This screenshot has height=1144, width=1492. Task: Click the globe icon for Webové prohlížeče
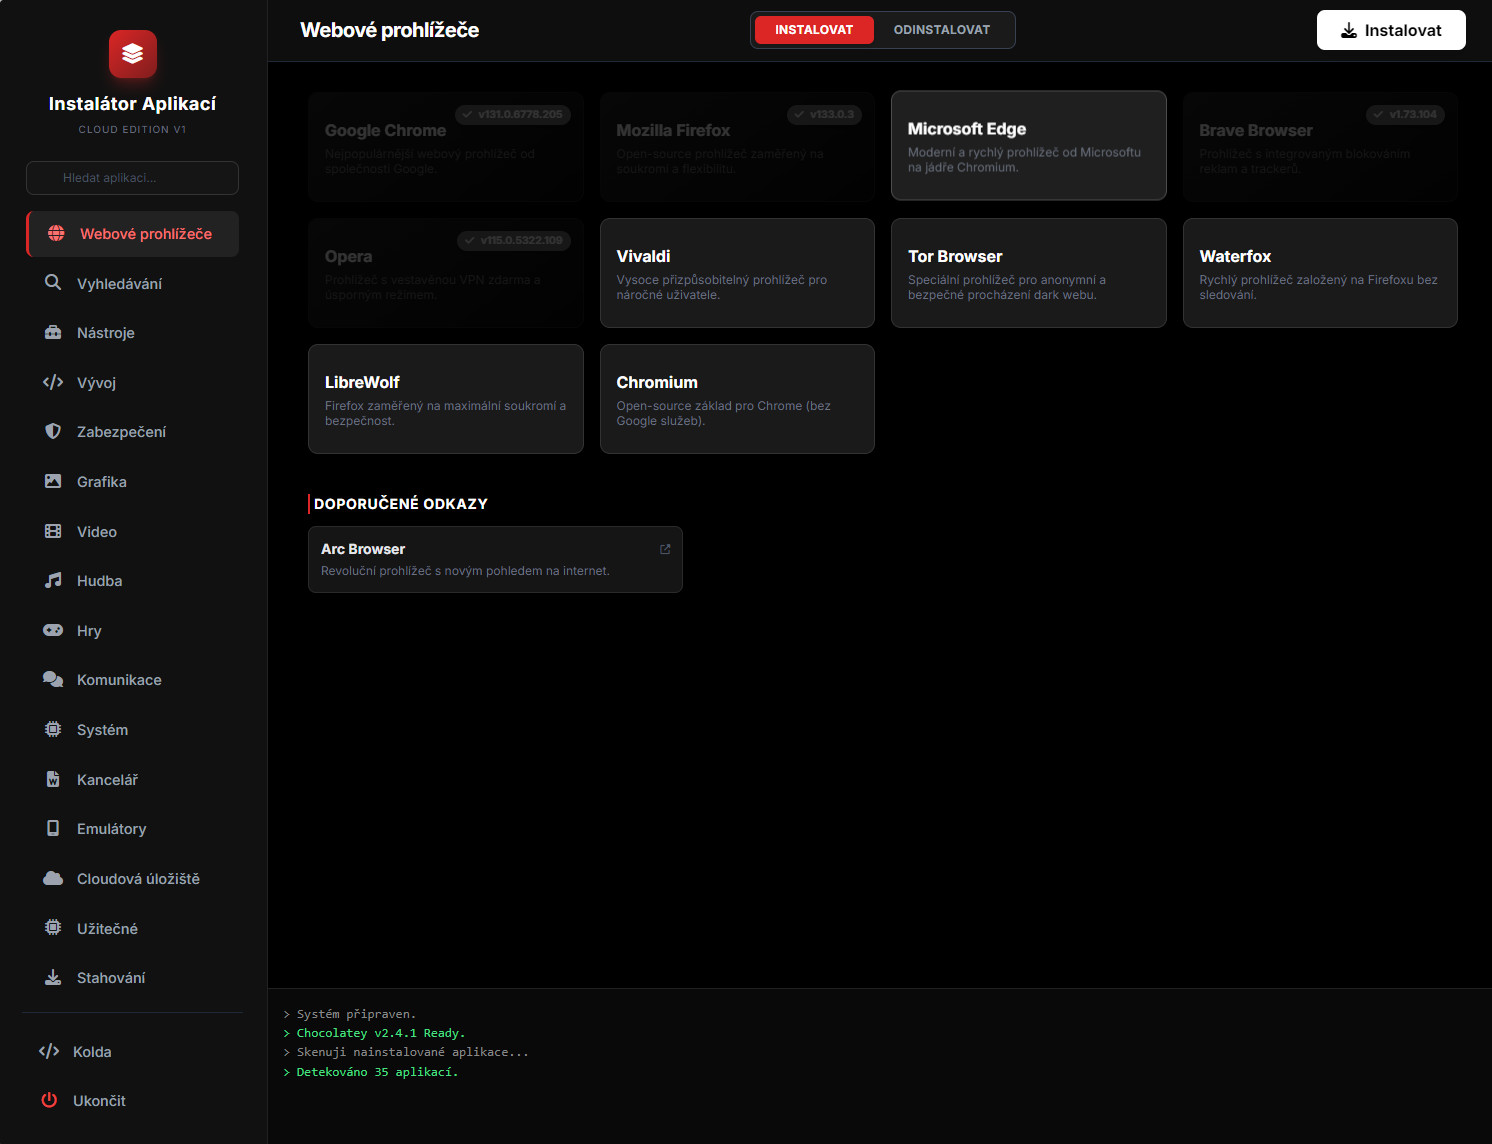[57, 234]
